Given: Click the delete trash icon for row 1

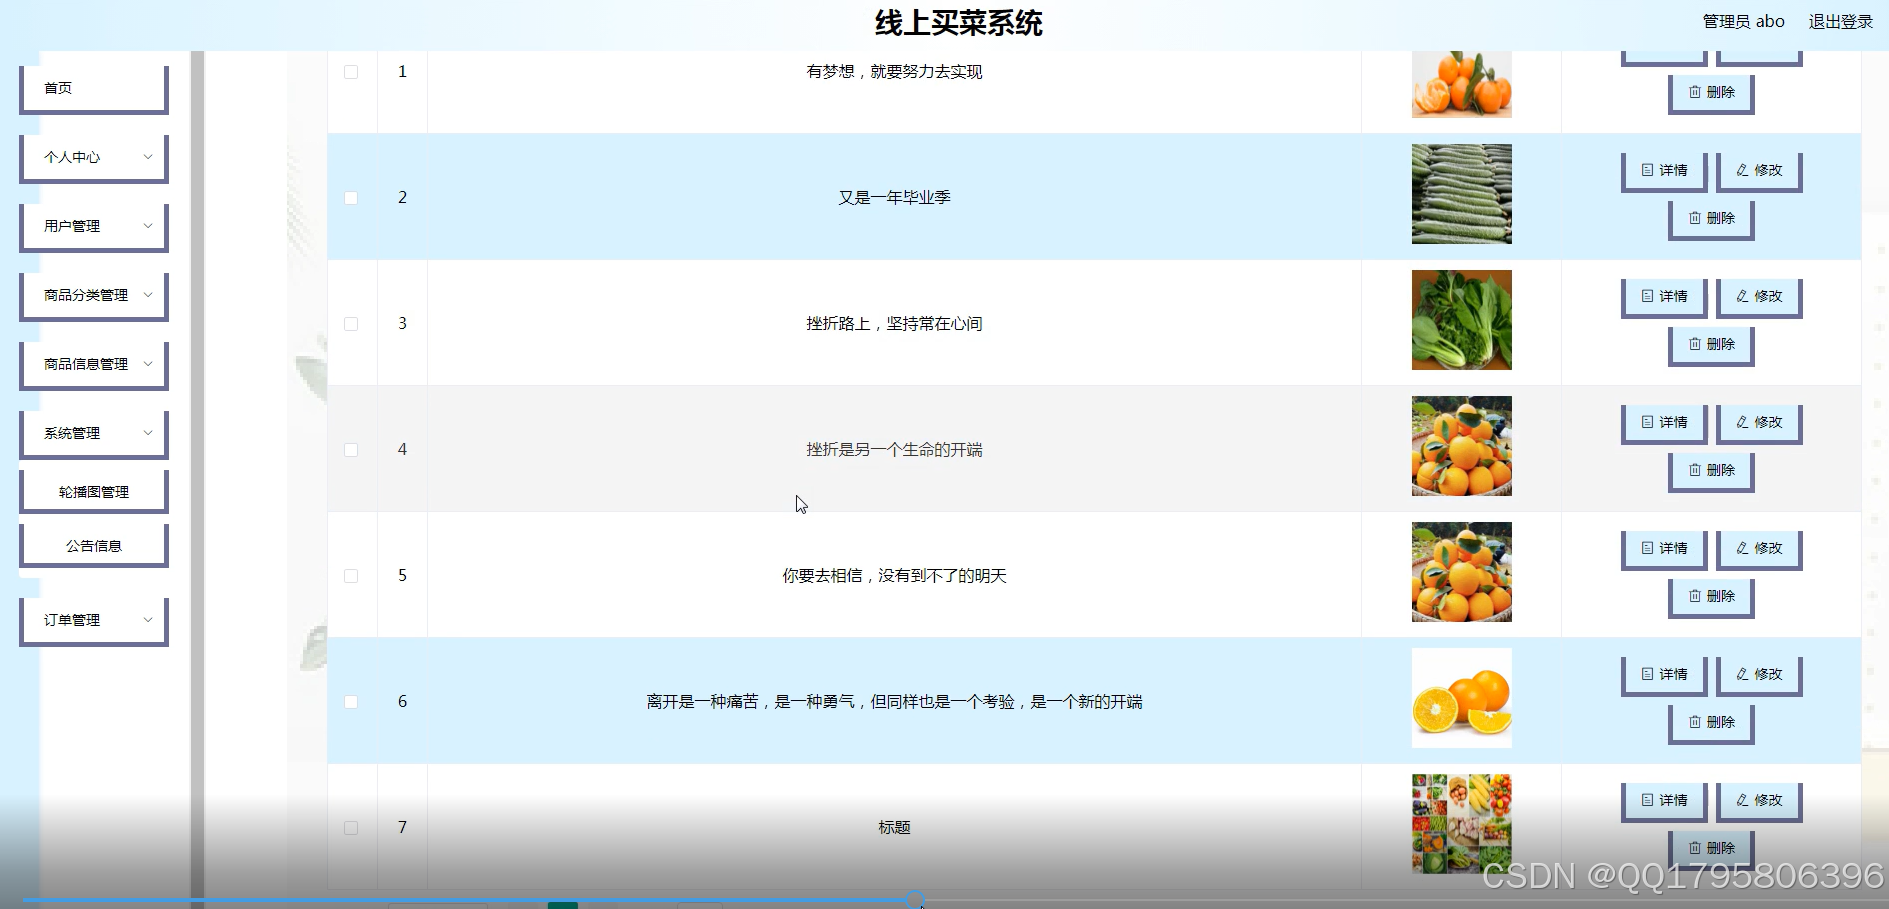Looking at the screenshot, I should (x=1694, y=93).
